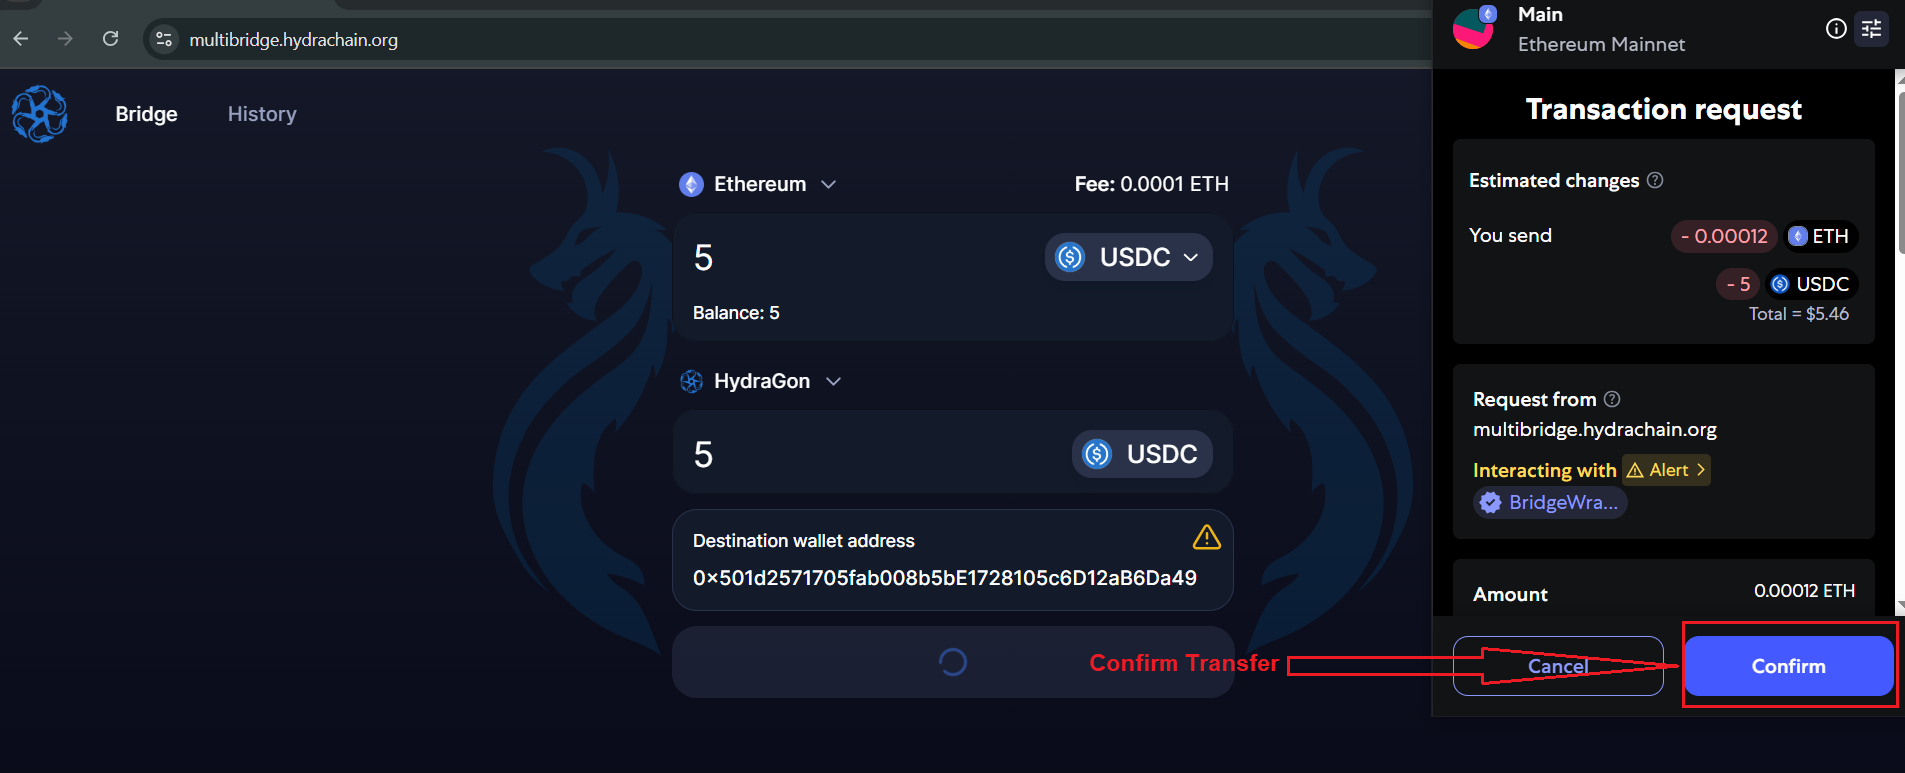Screen dimensions: 1905x773
Task: Expand the HydraGon network dropdown
Action: point(835,381)
